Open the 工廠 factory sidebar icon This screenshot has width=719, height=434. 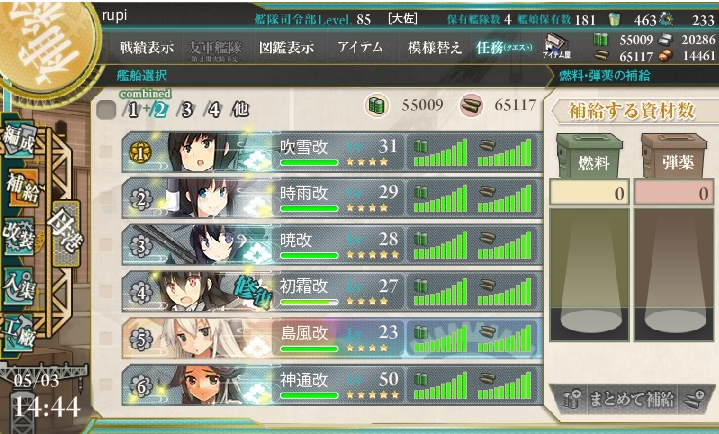pos(19,334)
